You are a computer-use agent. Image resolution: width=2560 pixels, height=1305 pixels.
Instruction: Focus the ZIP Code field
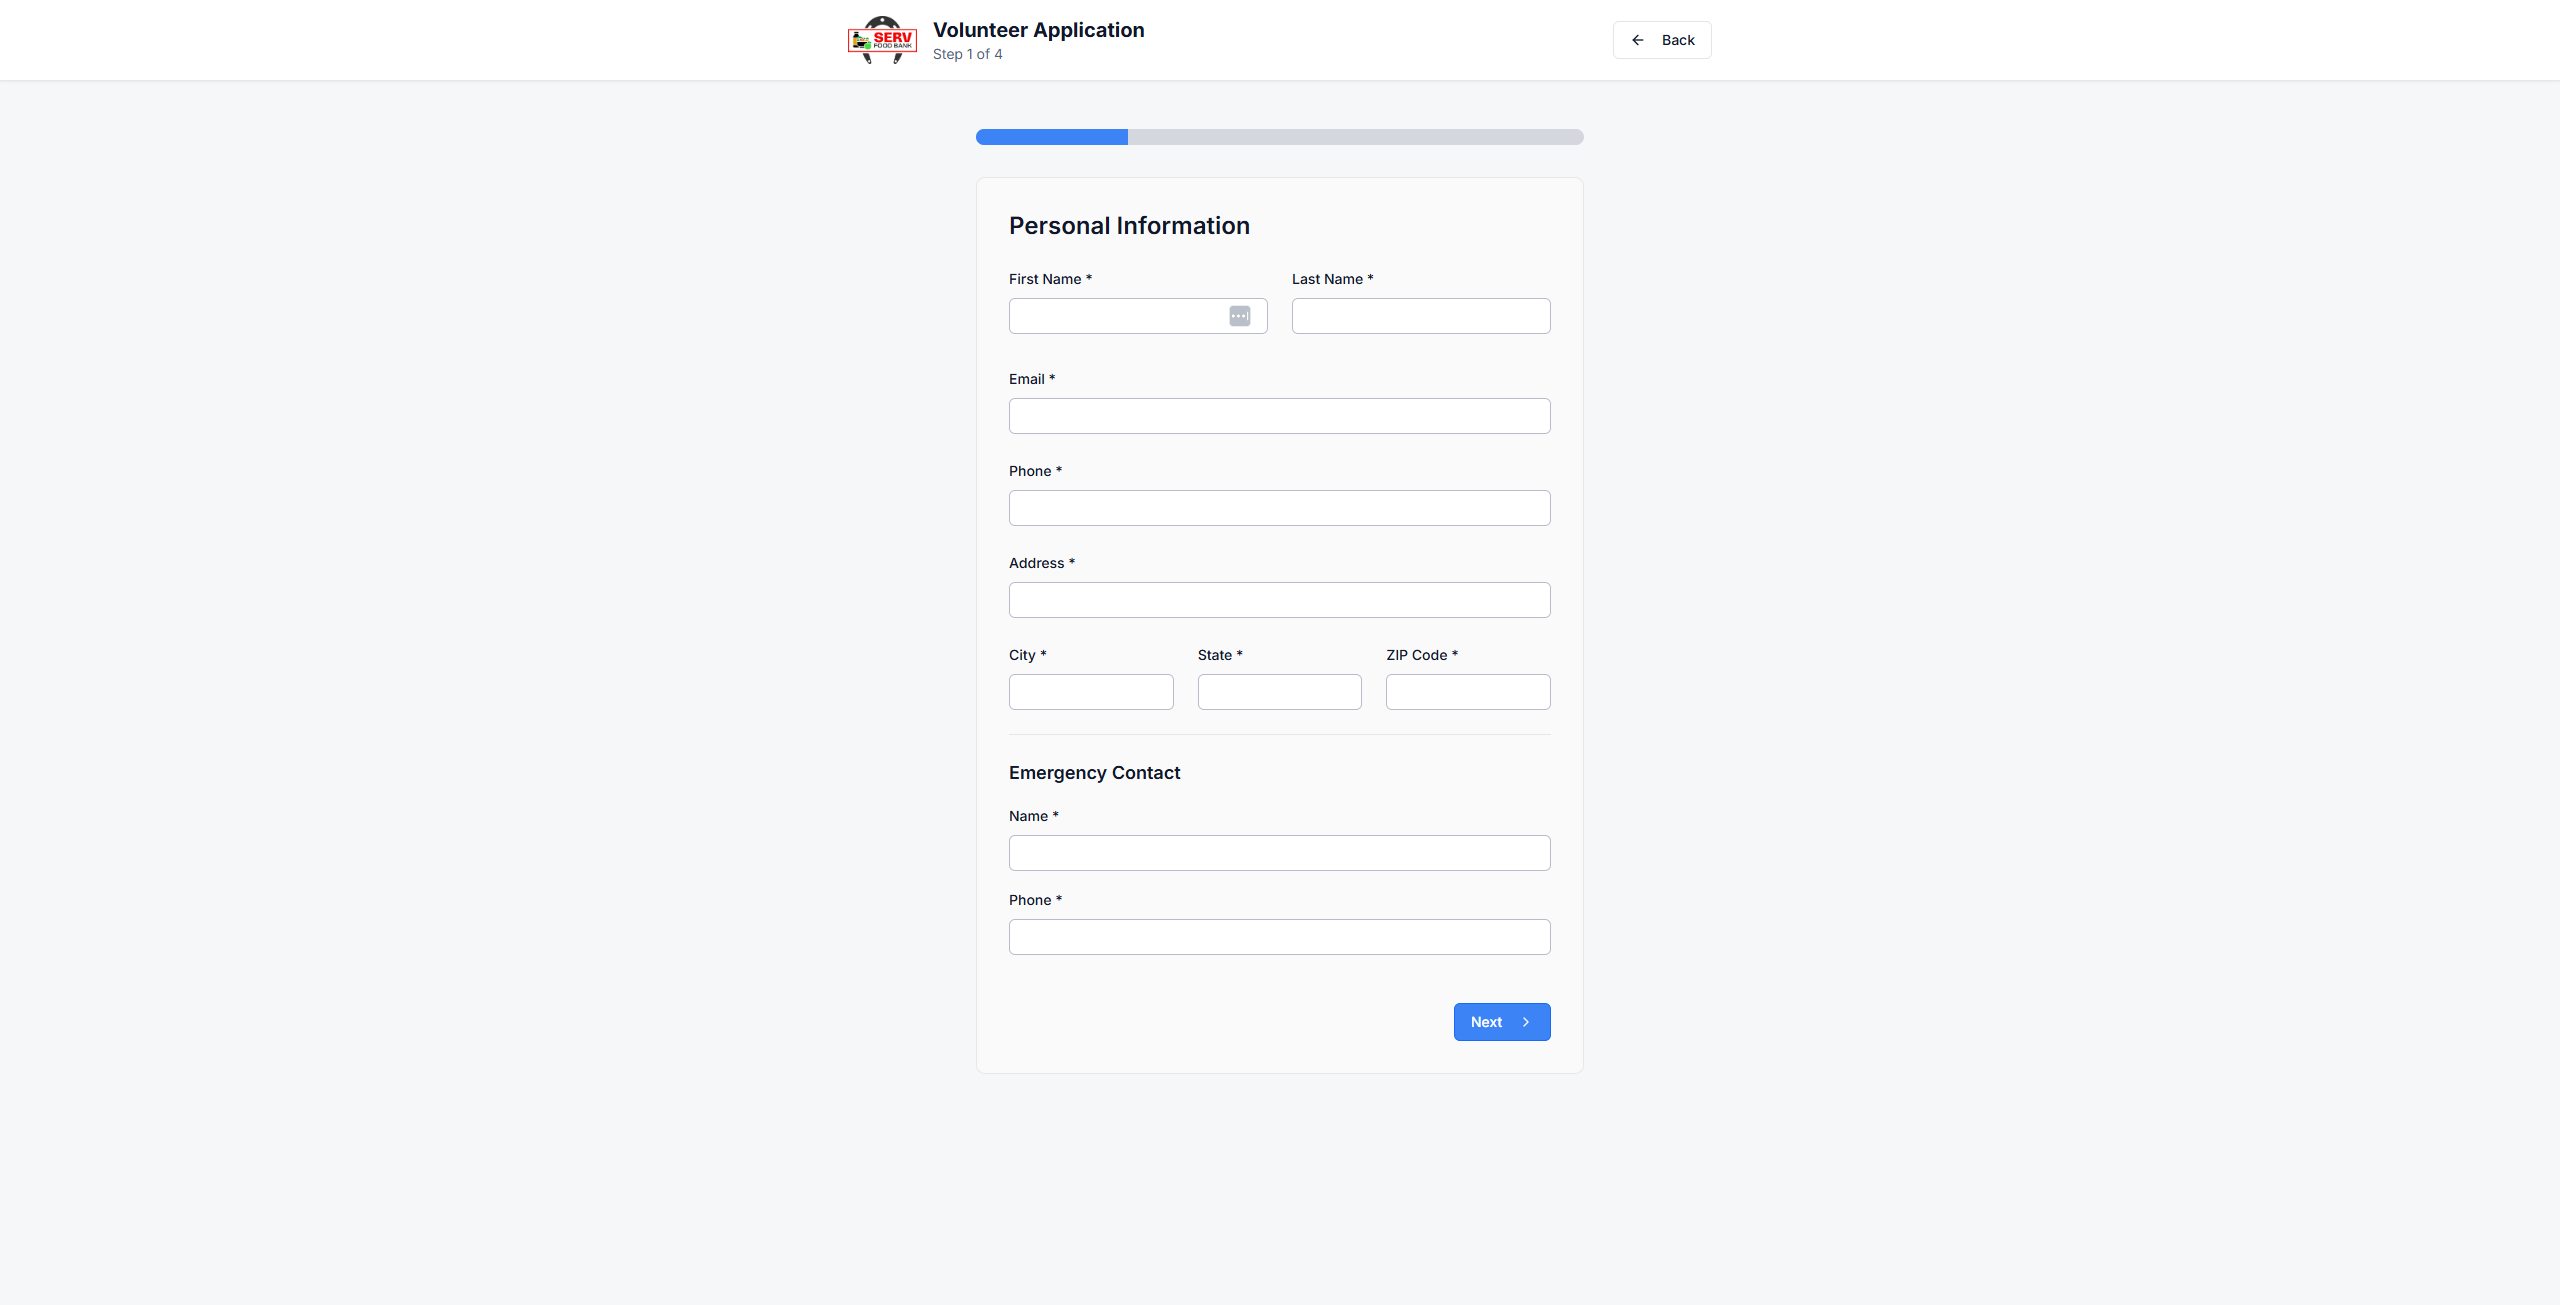click(x=1467, y=692)
